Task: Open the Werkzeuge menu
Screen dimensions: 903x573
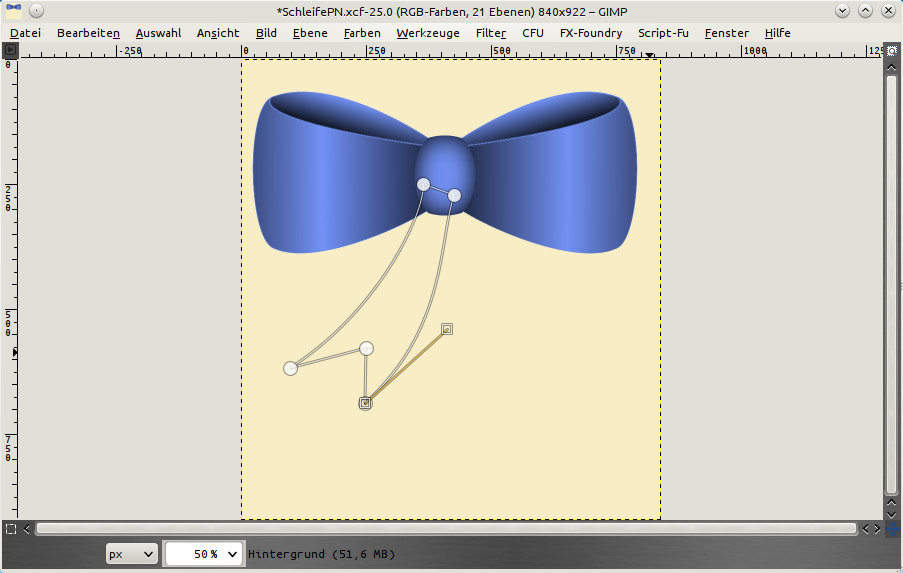Action: click(x=427, y=33)
